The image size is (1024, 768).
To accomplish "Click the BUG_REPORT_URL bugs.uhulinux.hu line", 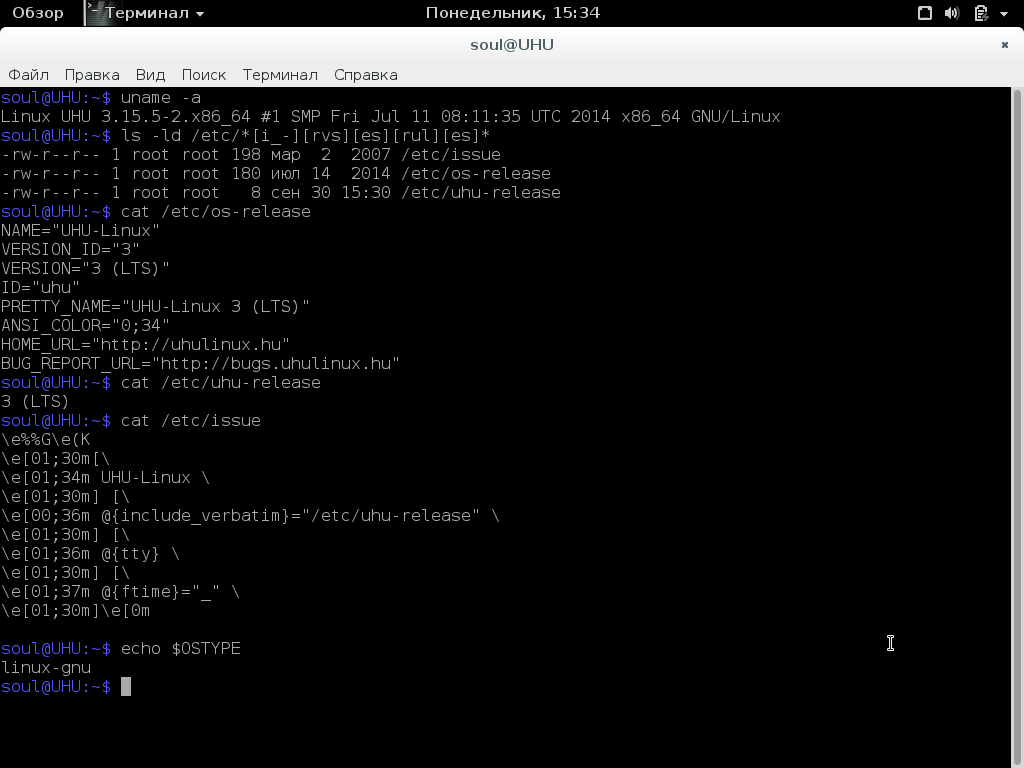I will tap(200, 363).
